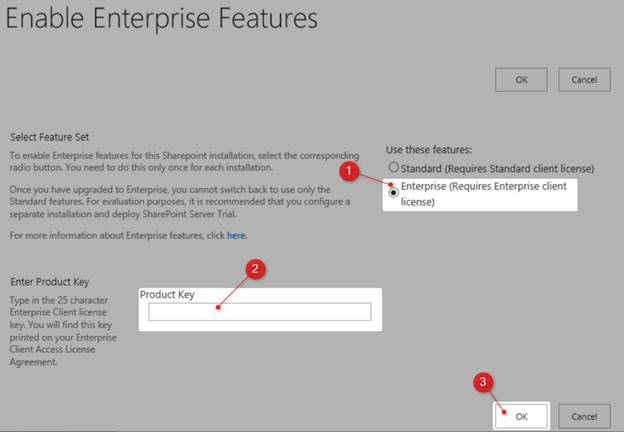
Task: Click the "Enable Enterprise Features" page title
Action: (x=163, y=19)
